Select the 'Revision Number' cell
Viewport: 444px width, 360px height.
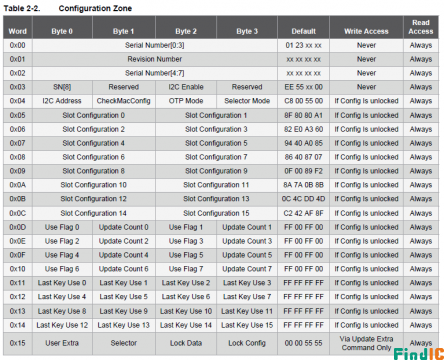155,59
